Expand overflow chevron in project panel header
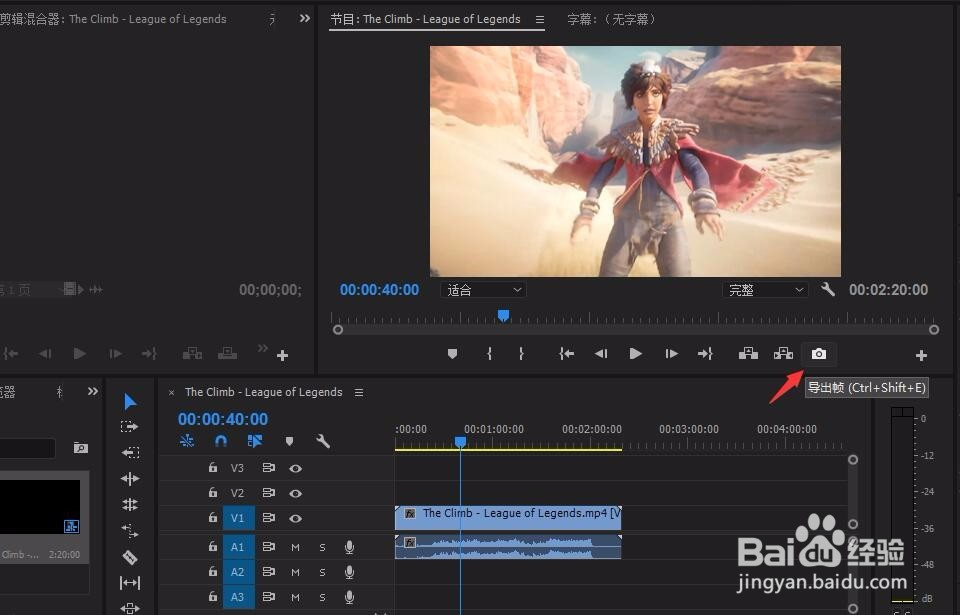Screen dimensions: 960x615 tap(92, 391)
